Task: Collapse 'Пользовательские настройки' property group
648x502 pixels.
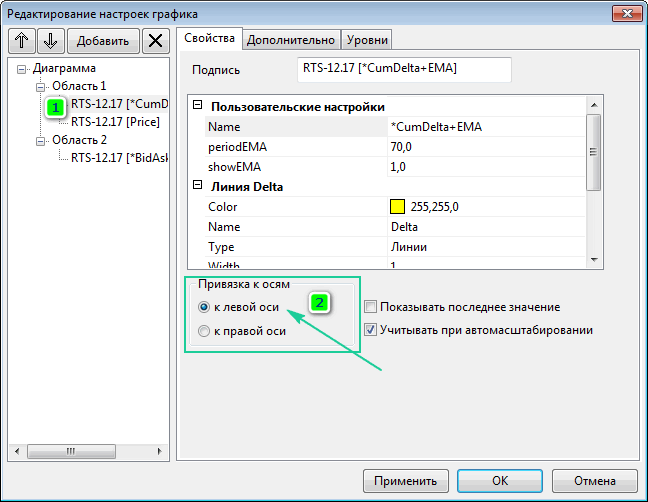Action: click(x=197, y=107)
